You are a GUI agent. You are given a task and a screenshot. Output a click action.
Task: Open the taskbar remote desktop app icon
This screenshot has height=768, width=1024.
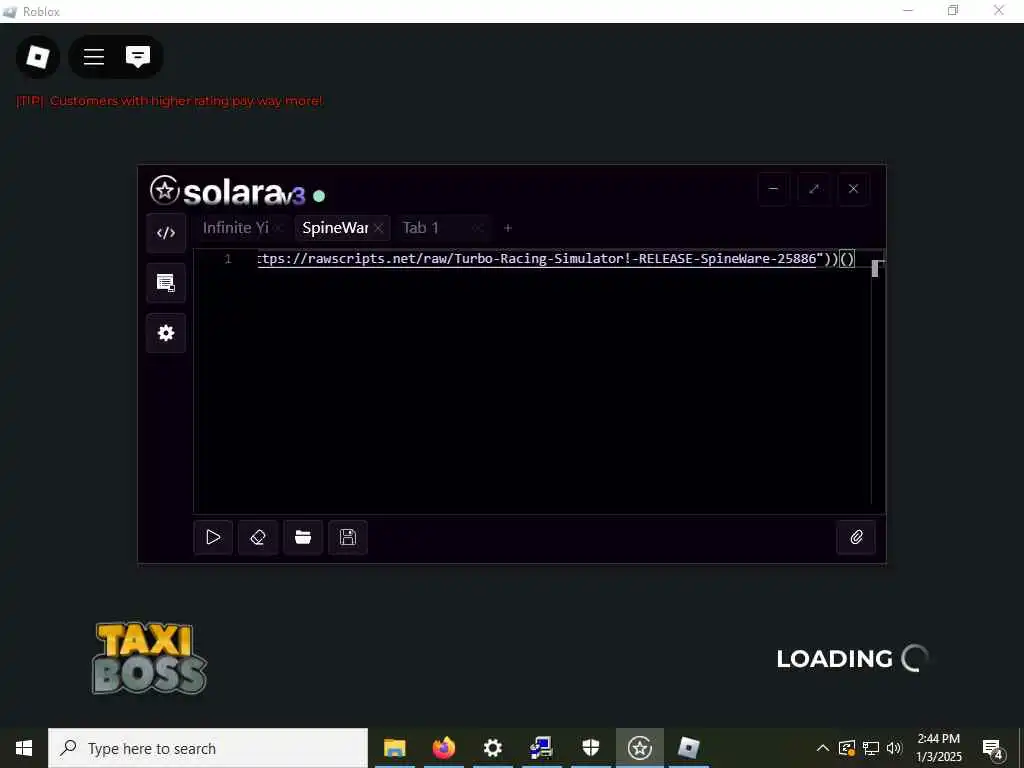coord(541,748)
